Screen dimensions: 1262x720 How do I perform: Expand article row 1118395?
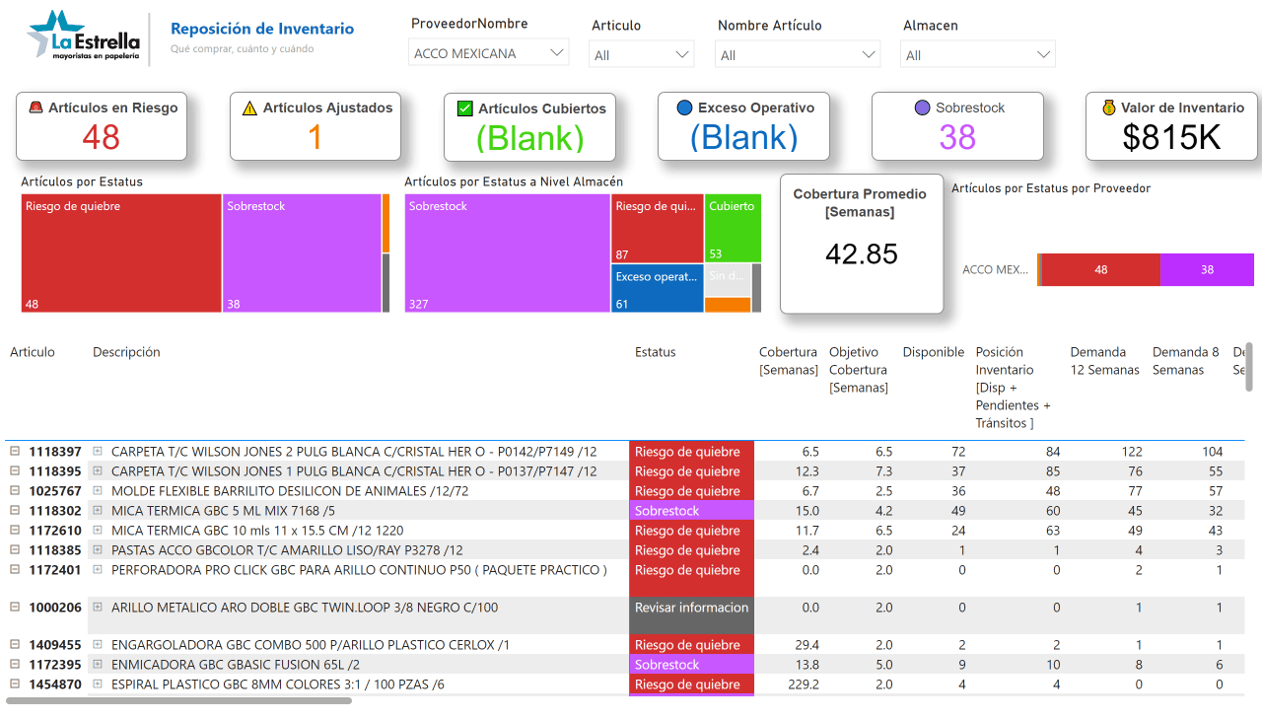[15, 471]
